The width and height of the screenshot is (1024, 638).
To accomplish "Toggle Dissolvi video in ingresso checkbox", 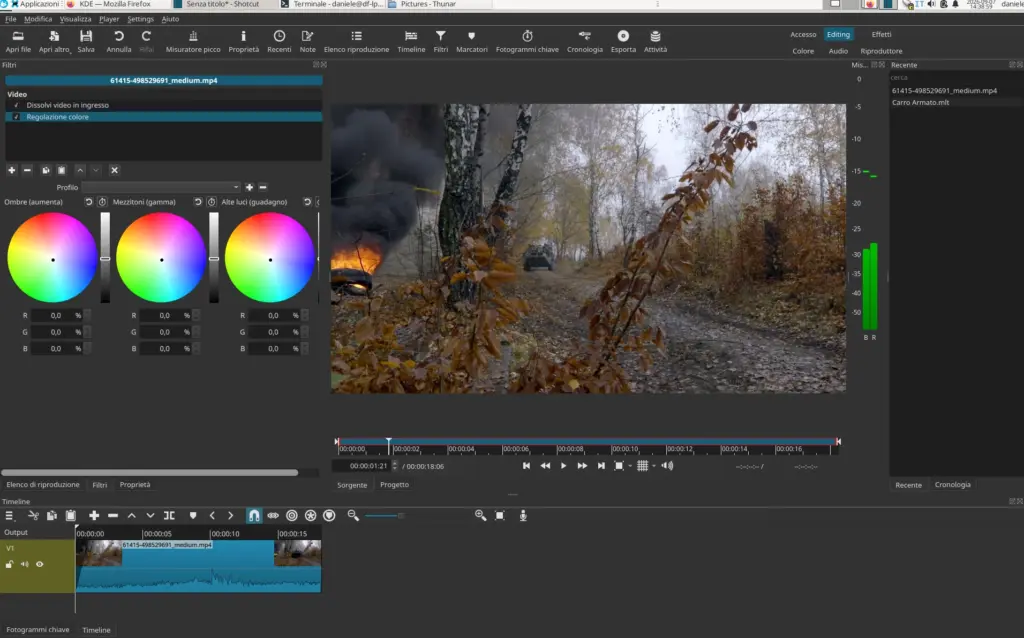I will click(16, 105).
